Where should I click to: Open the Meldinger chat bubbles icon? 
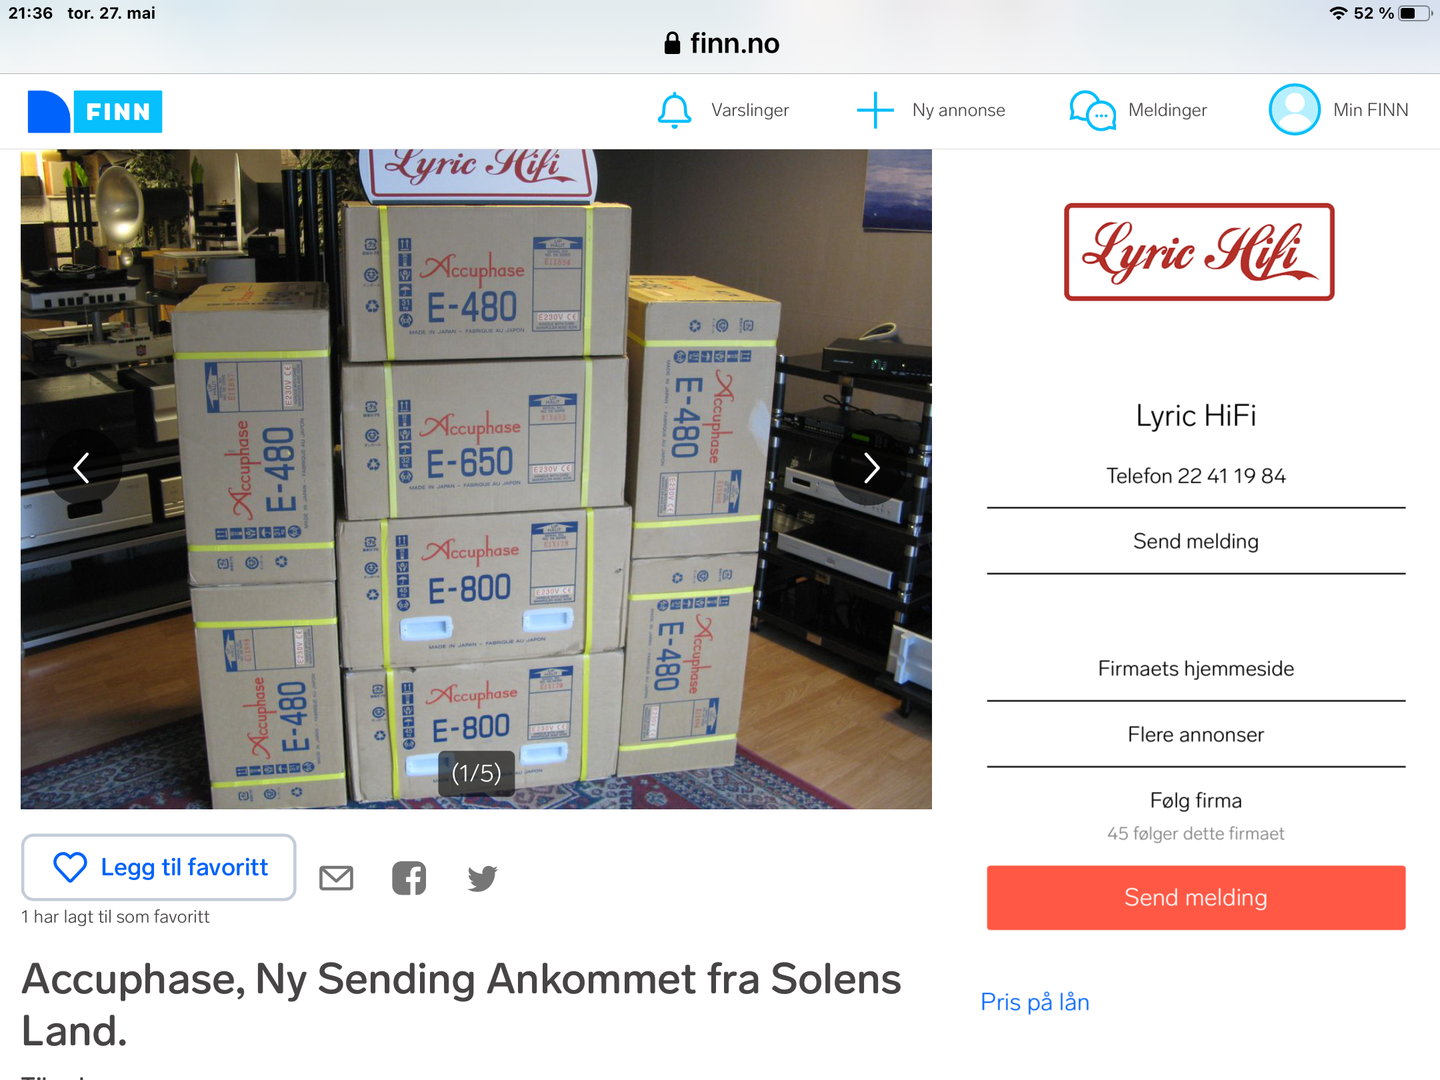[1092, 110]
